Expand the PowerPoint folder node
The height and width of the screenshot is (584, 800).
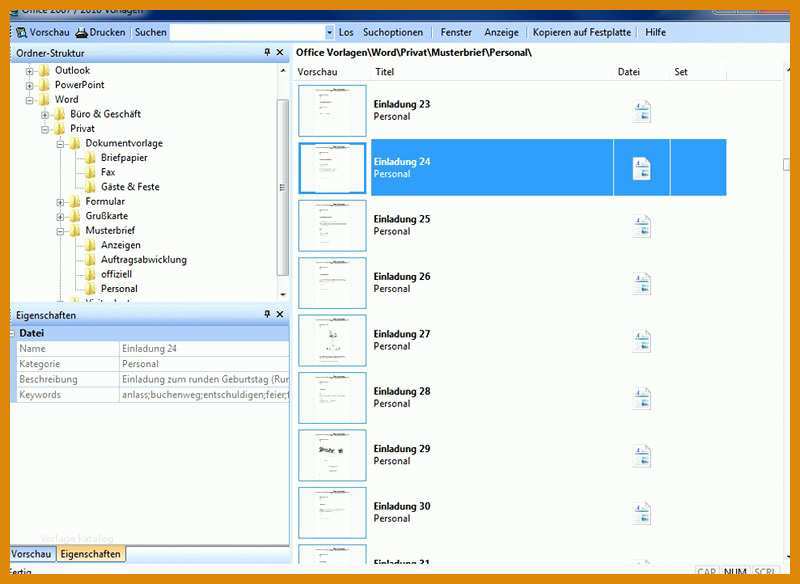tap(30, 85)
